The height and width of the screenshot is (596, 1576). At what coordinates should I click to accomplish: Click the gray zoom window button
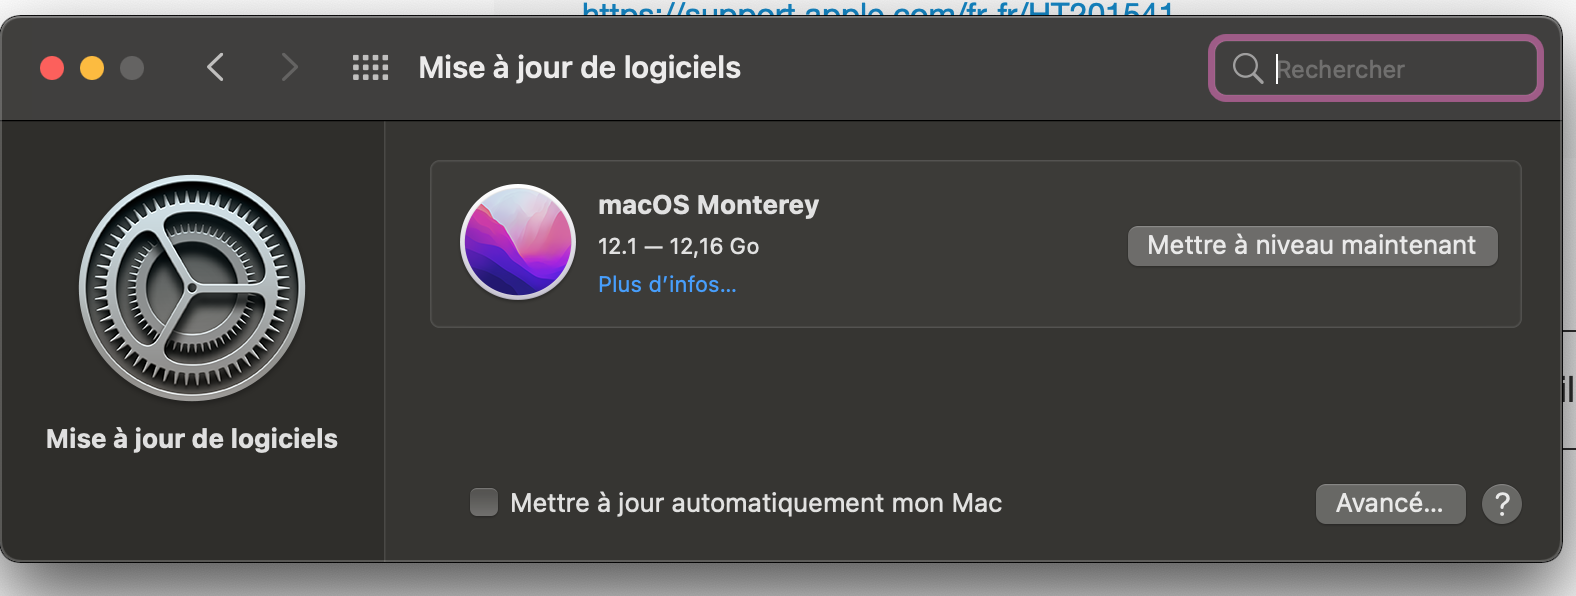[132, 68]
